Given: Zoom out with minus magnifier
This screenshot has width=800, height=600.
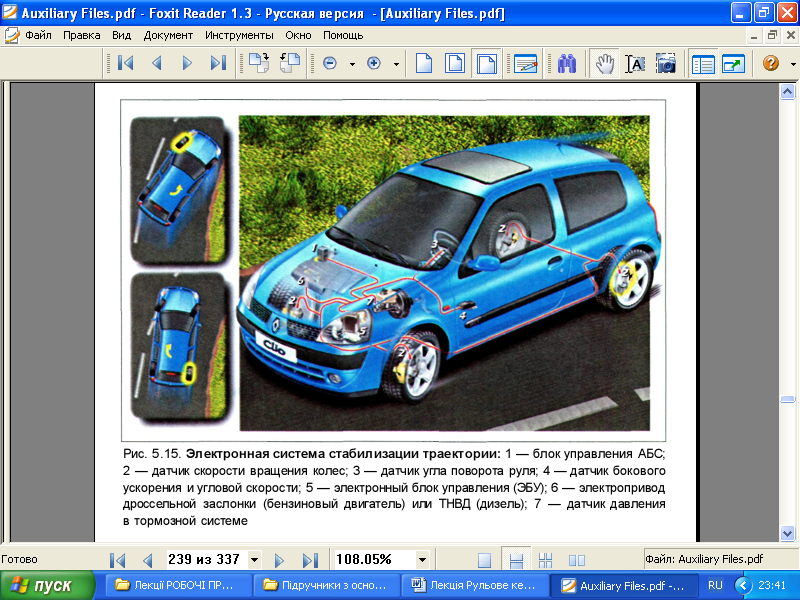Looking at the screenshot, I should tap(330, 63).
